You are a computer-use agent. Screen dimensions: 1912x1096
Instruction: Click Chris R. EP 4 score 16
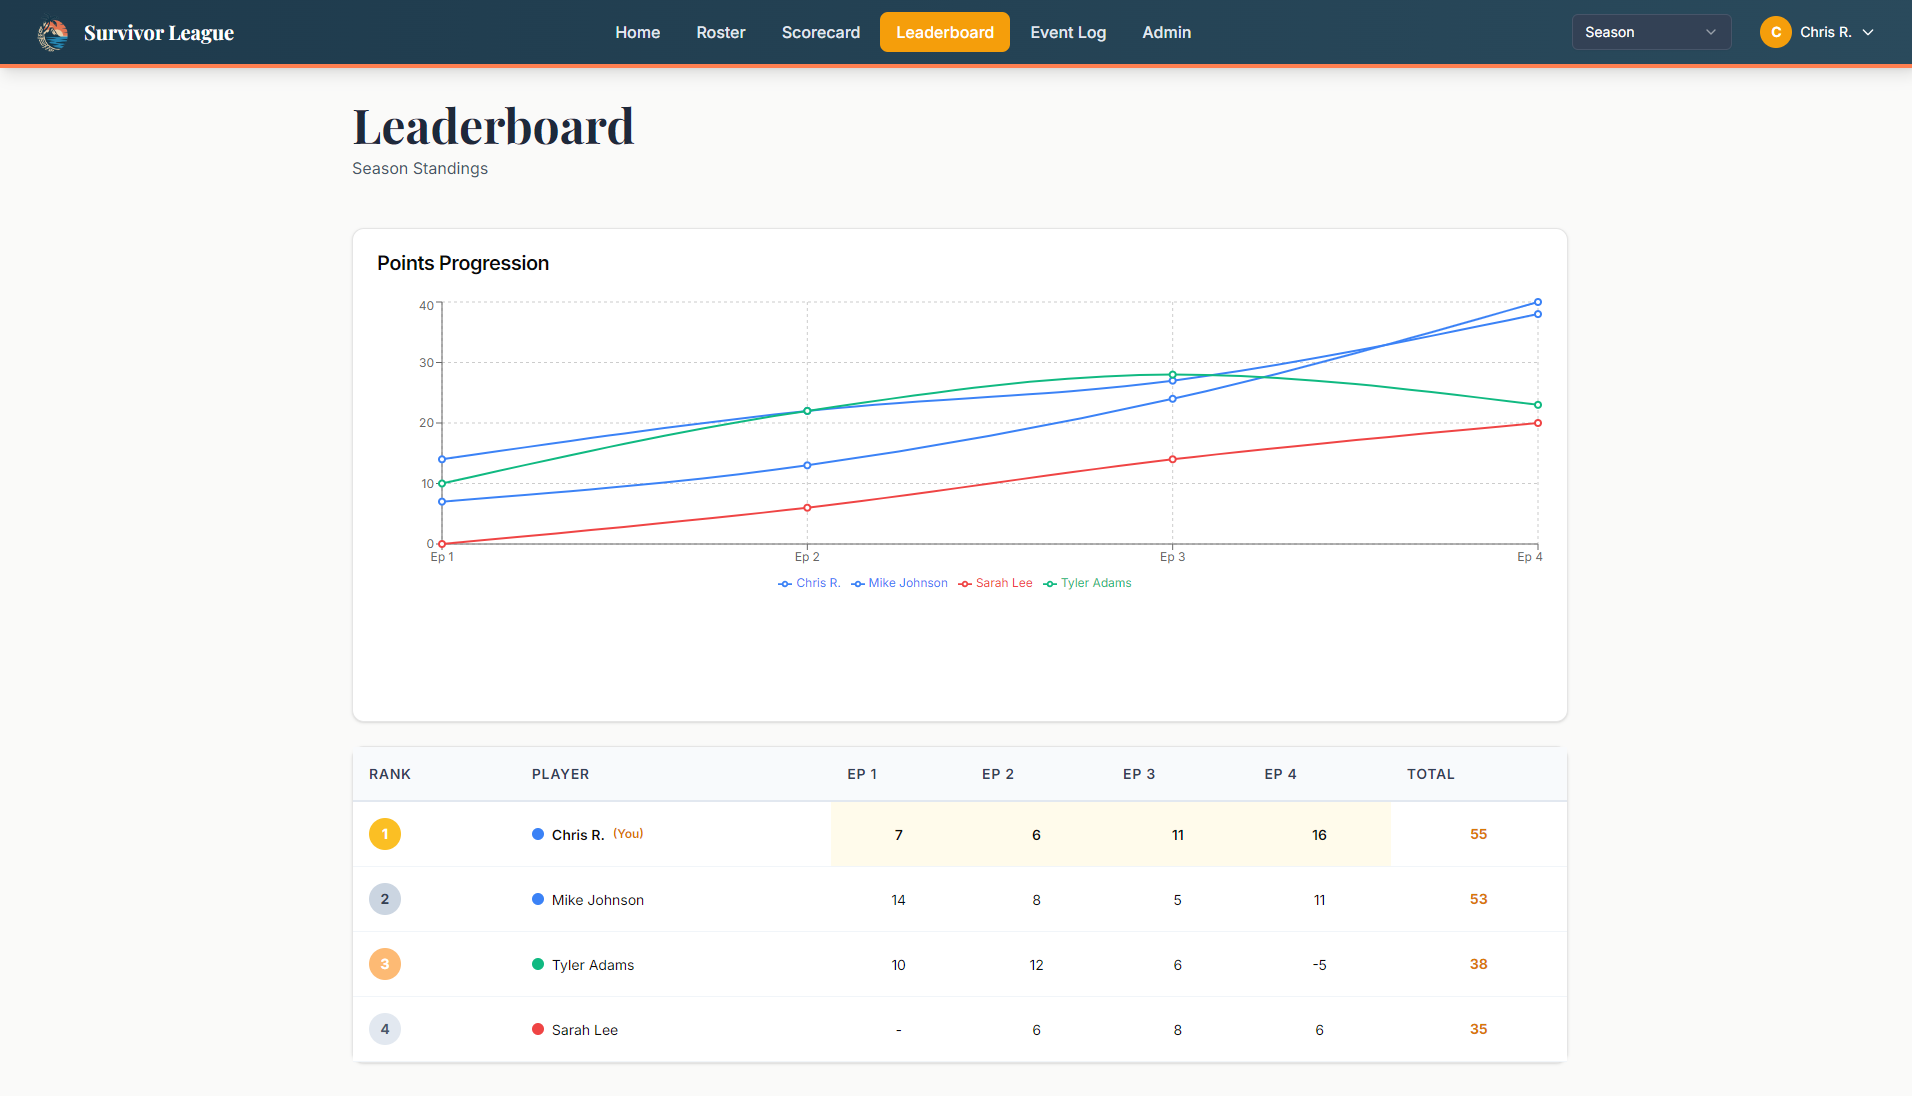click(1319, 835)
